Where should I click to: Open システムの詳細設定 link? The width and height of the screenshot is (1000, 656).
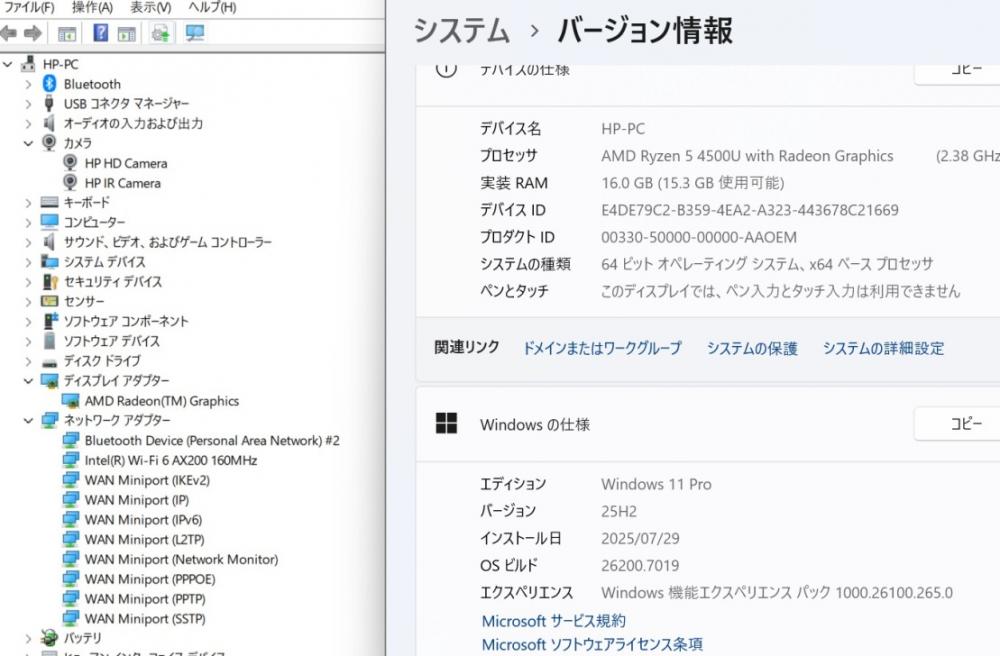click(883, 348)
